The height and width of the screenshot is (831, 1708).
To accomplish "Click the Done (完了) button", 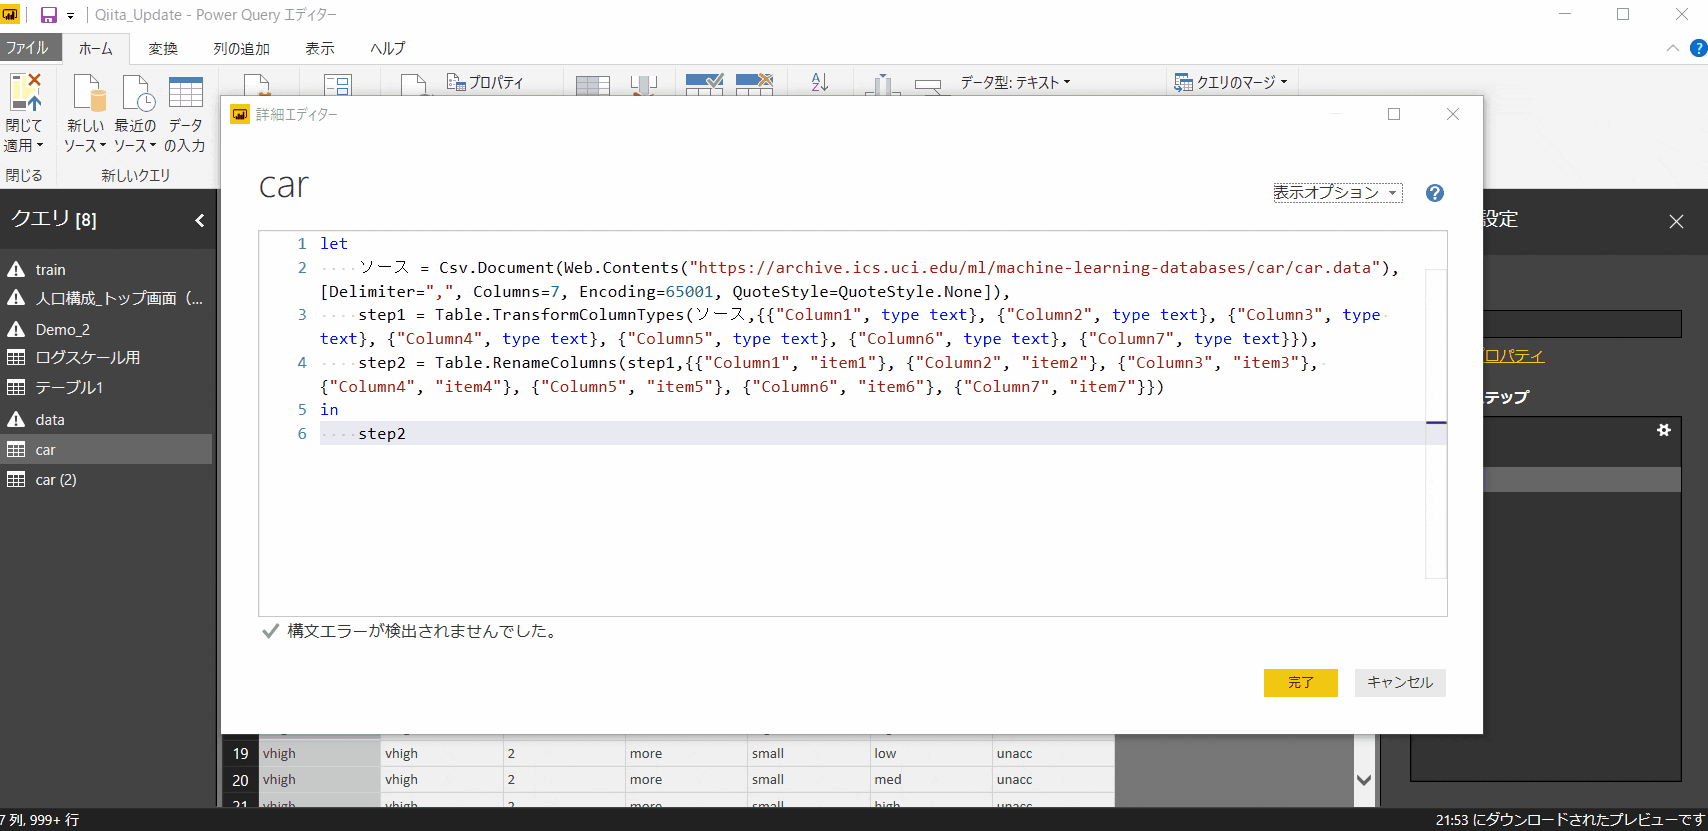I will [x=1301, y=683].
